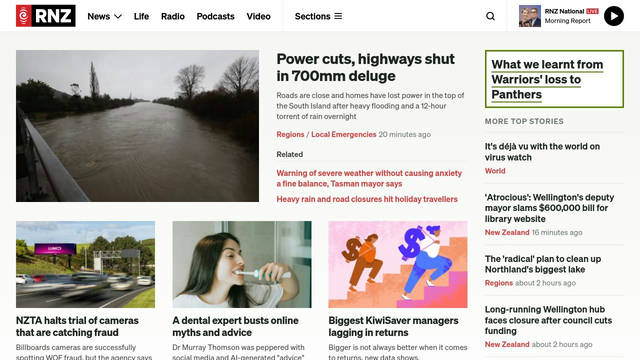
Task: Click the 'MORE TOP STORIES' heading
Action: (x=524, y=121)
